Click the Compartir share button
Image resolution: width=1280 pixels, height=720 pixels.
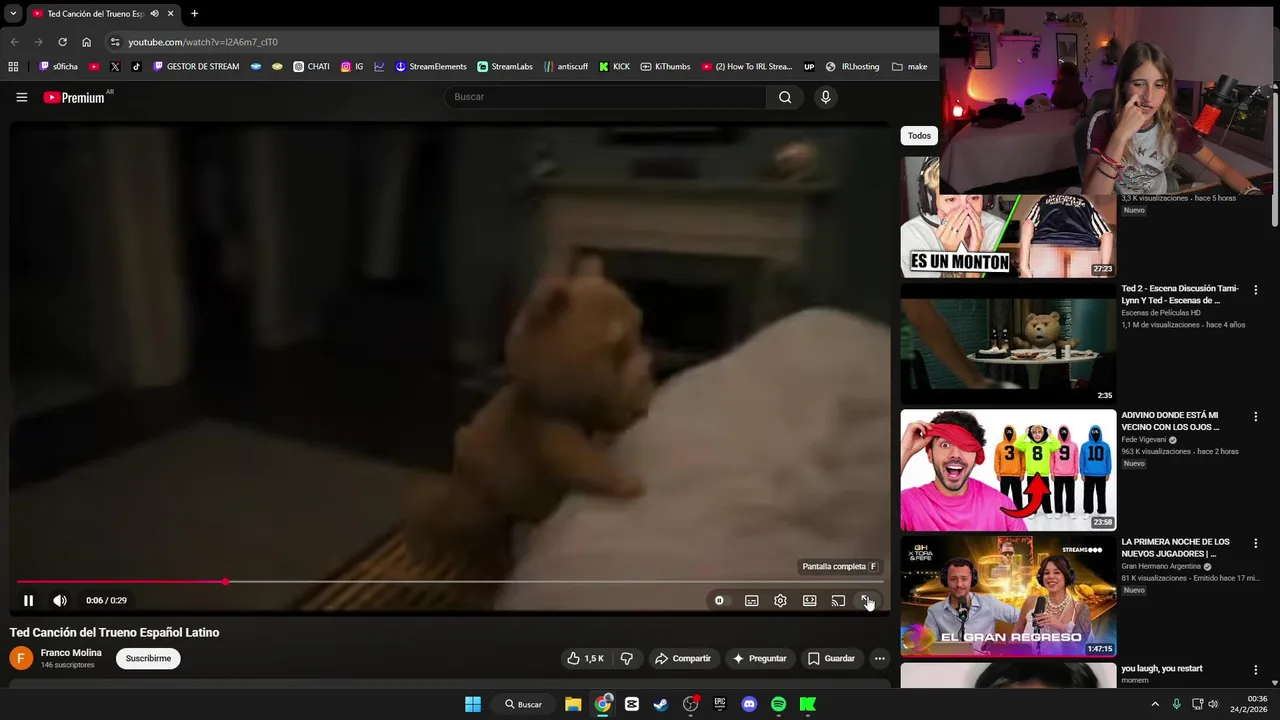pyautogui.click(x=683, y=658)
